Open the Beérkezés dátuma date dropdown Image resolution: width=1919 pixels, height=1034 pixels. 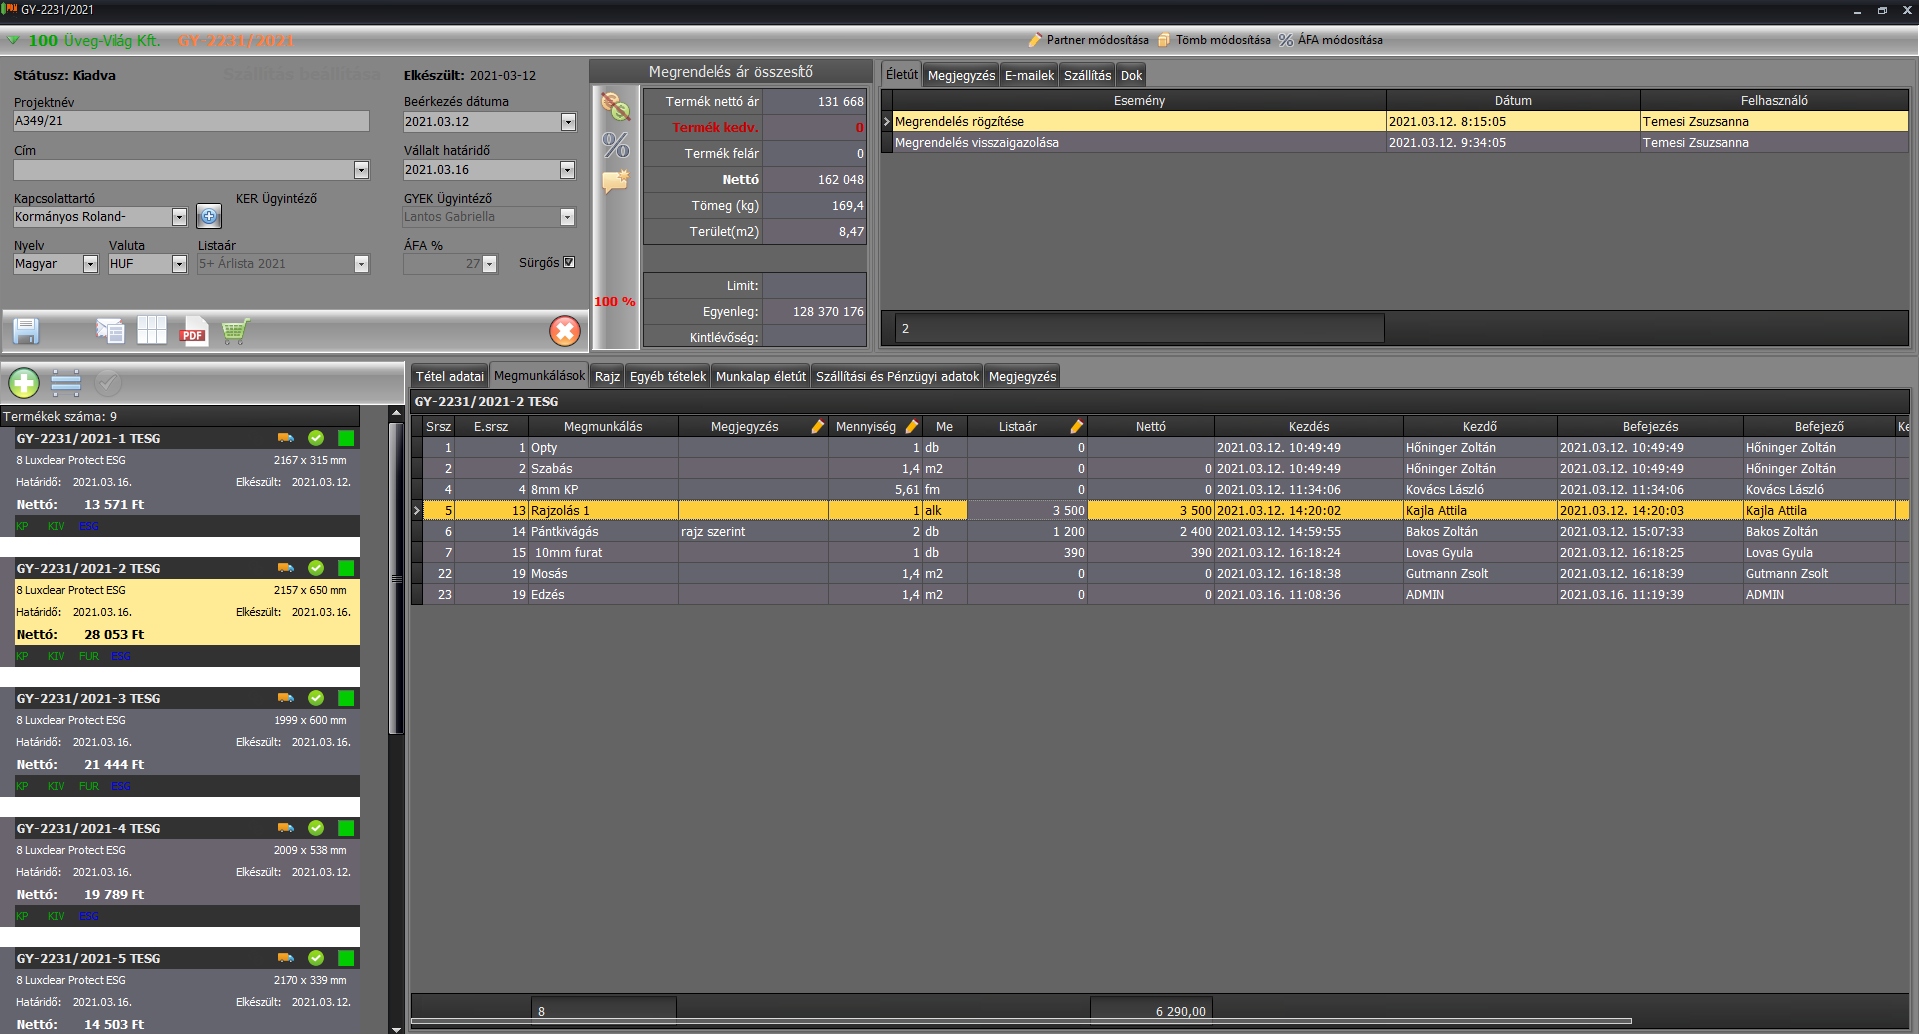(568, 122)
